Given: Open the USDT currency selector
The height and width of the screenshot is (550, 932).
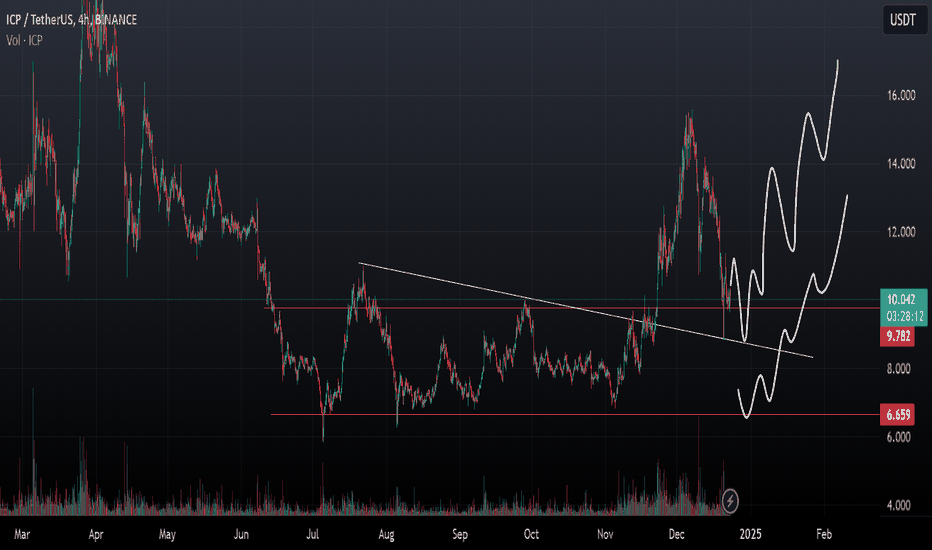Looking at the screenshot, I should [x=903, y=20].
